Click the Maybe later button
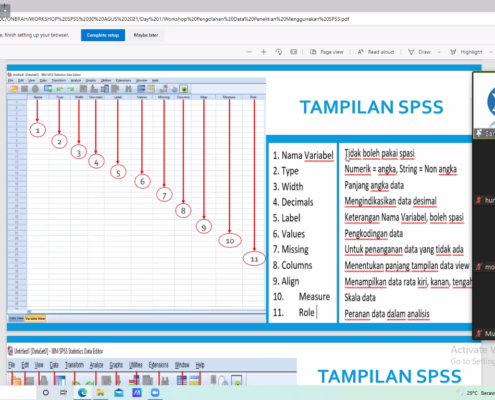Image resolution: width=495 pixels, height=400 pixels. click(146, 35)
